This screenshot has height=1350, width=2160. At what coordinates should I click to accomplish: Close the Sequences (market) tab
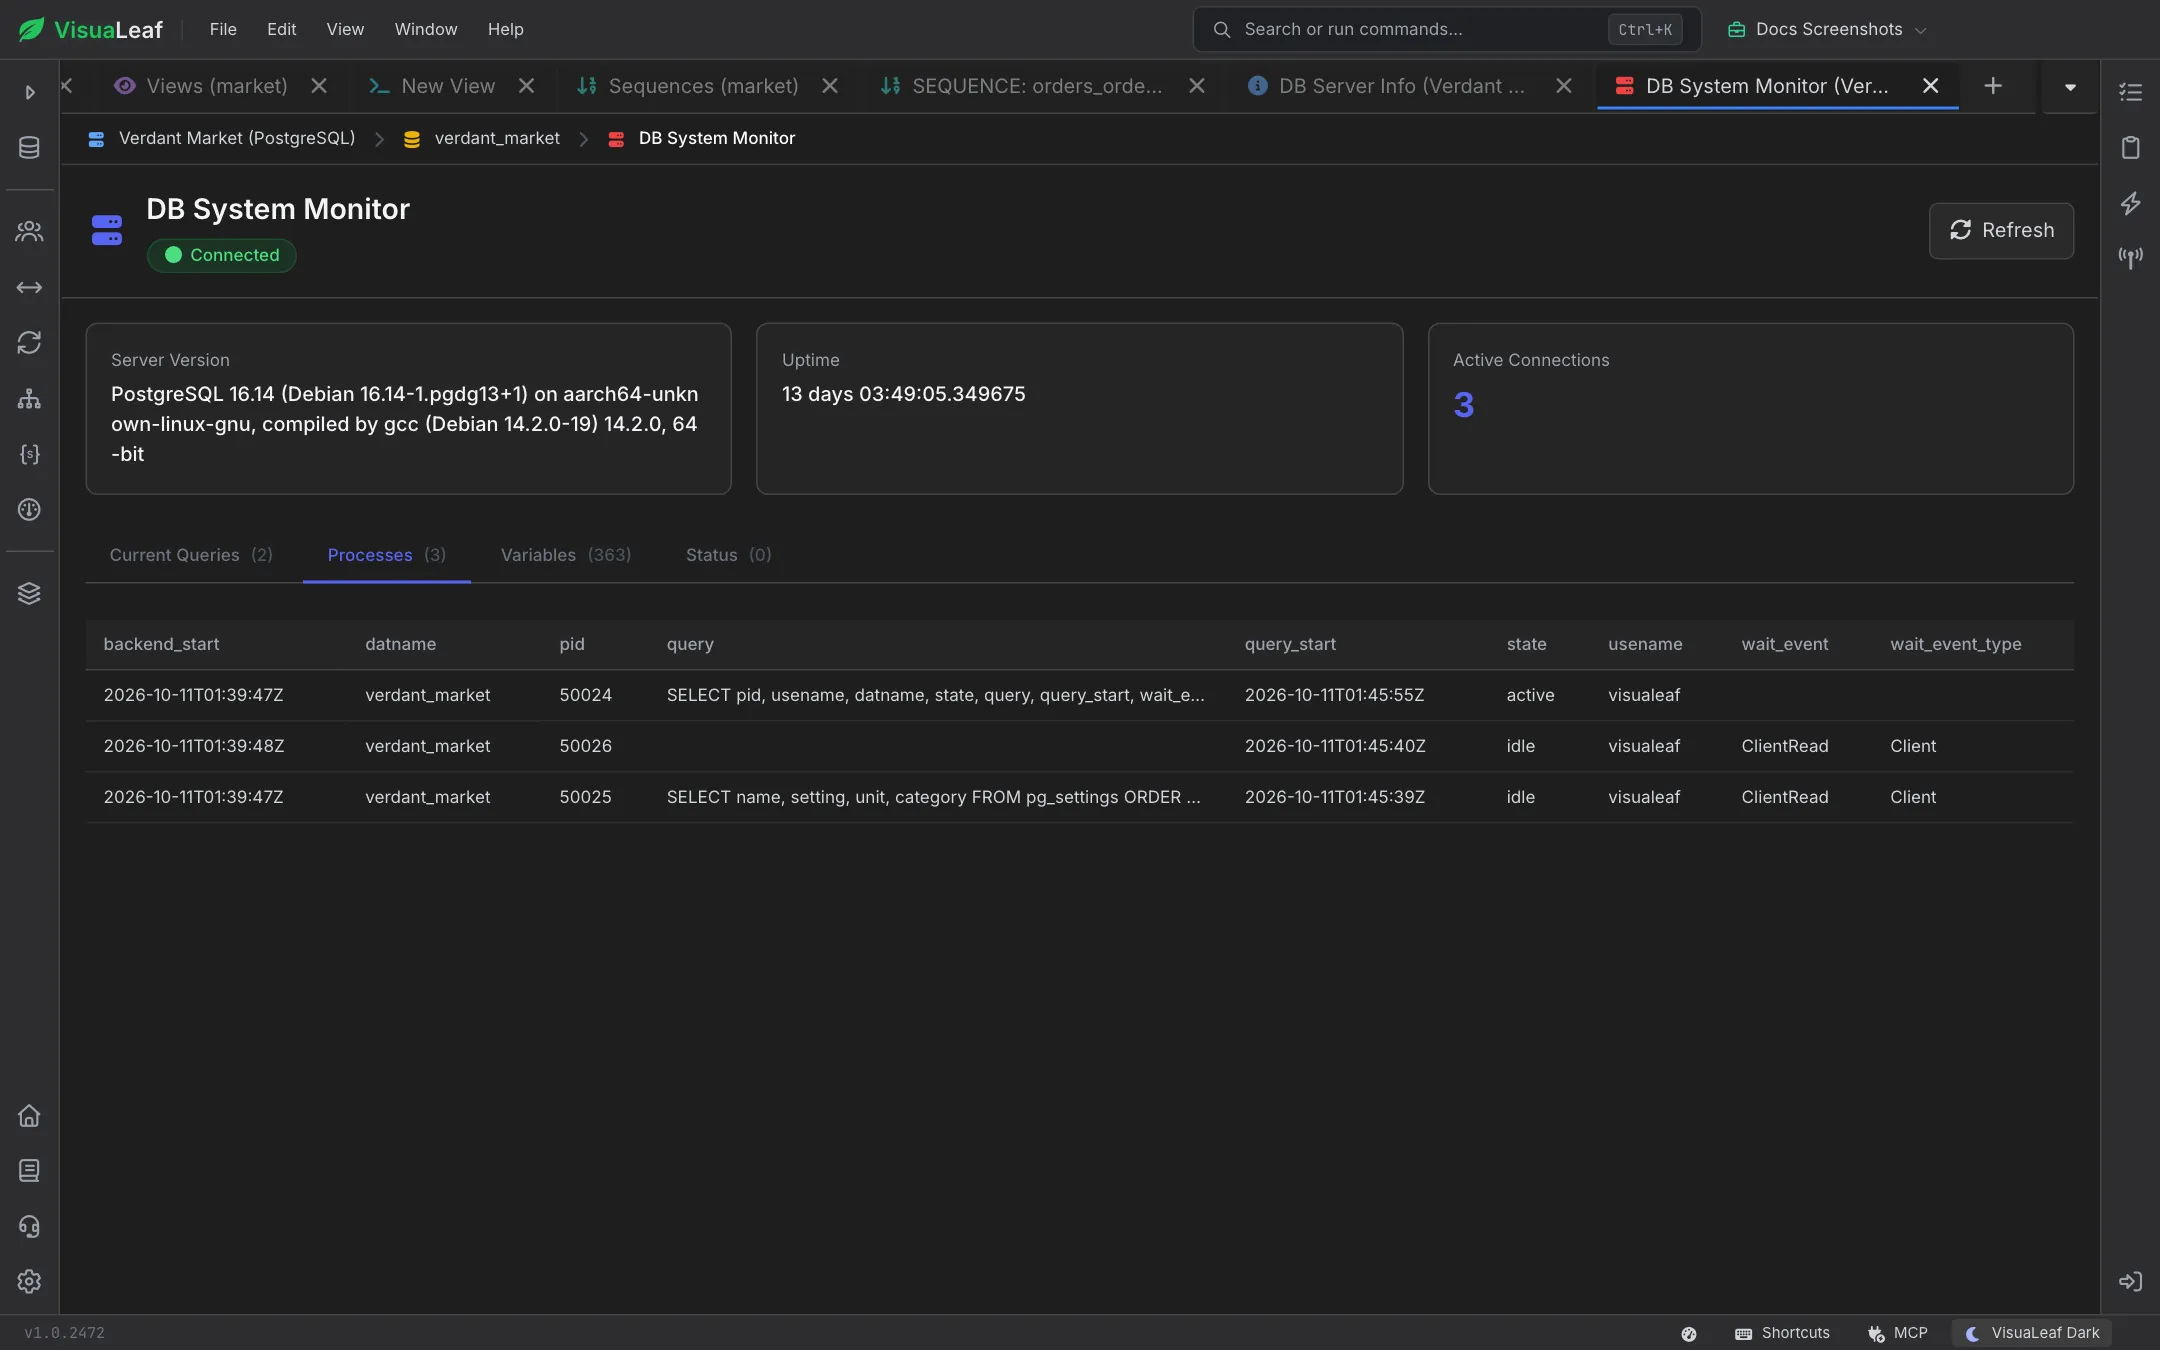coord(830,86)
